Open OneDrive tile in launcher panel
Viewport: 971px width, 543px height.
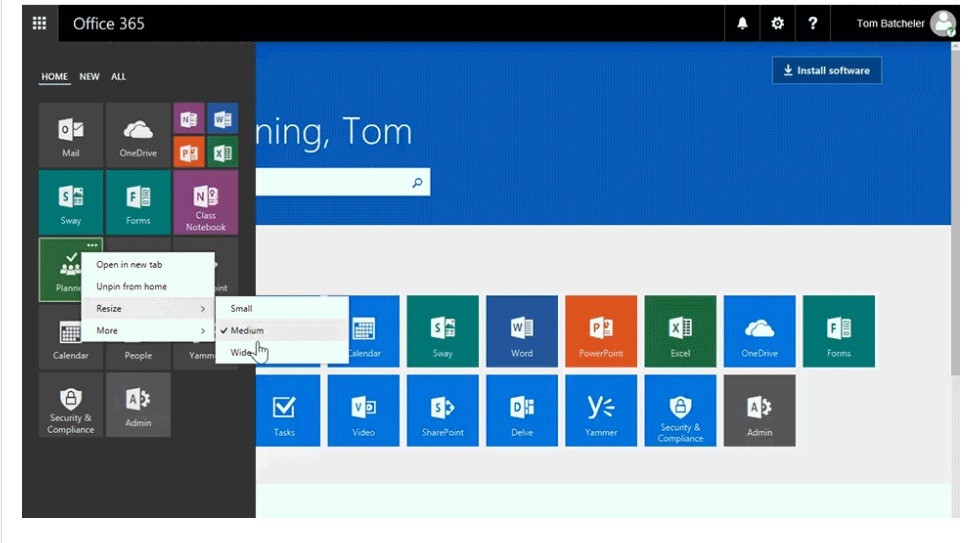pos(138,135)
